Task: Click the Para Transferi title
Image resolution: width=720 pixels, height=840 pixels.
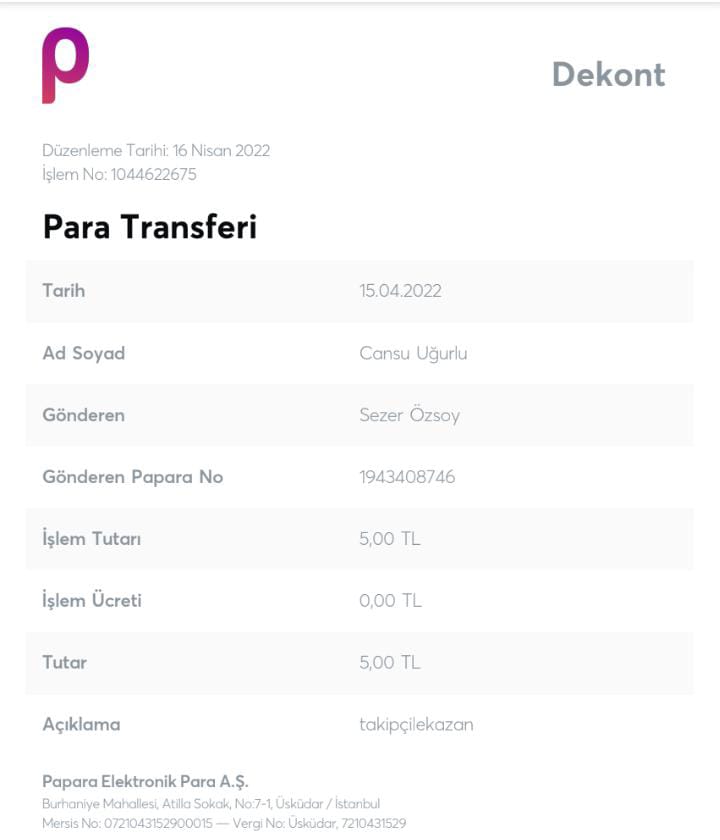Action: [150, 227]
